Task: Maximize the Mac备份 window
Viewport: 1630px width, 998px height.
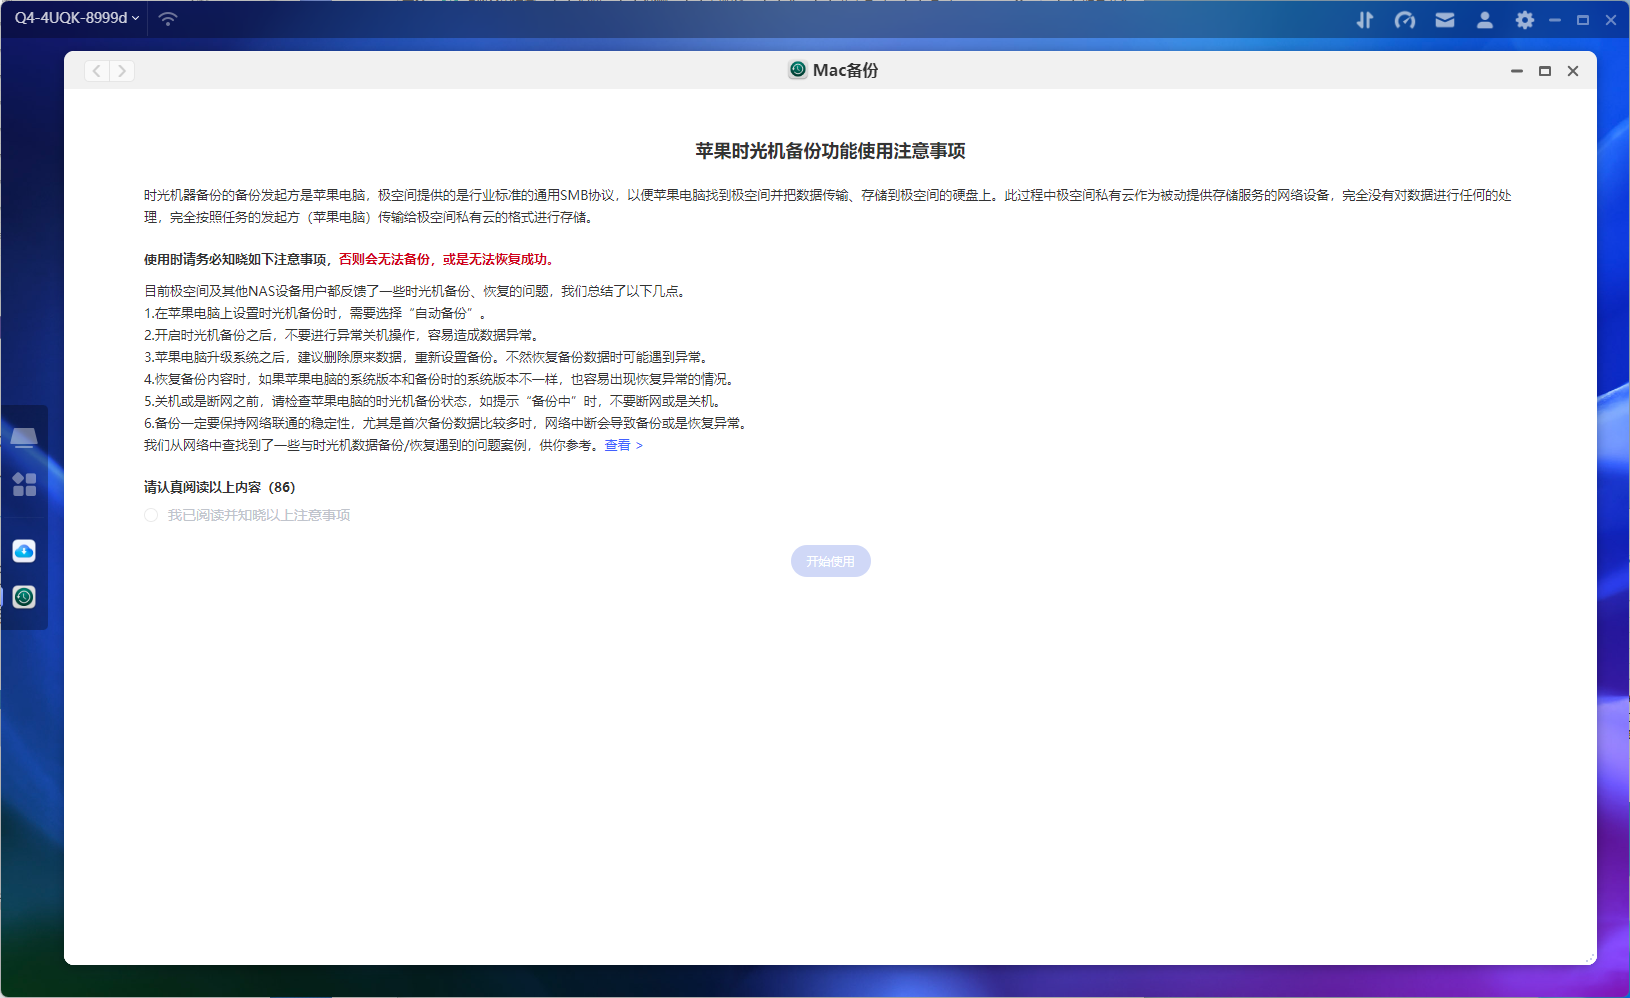Action: (1545, 71)
